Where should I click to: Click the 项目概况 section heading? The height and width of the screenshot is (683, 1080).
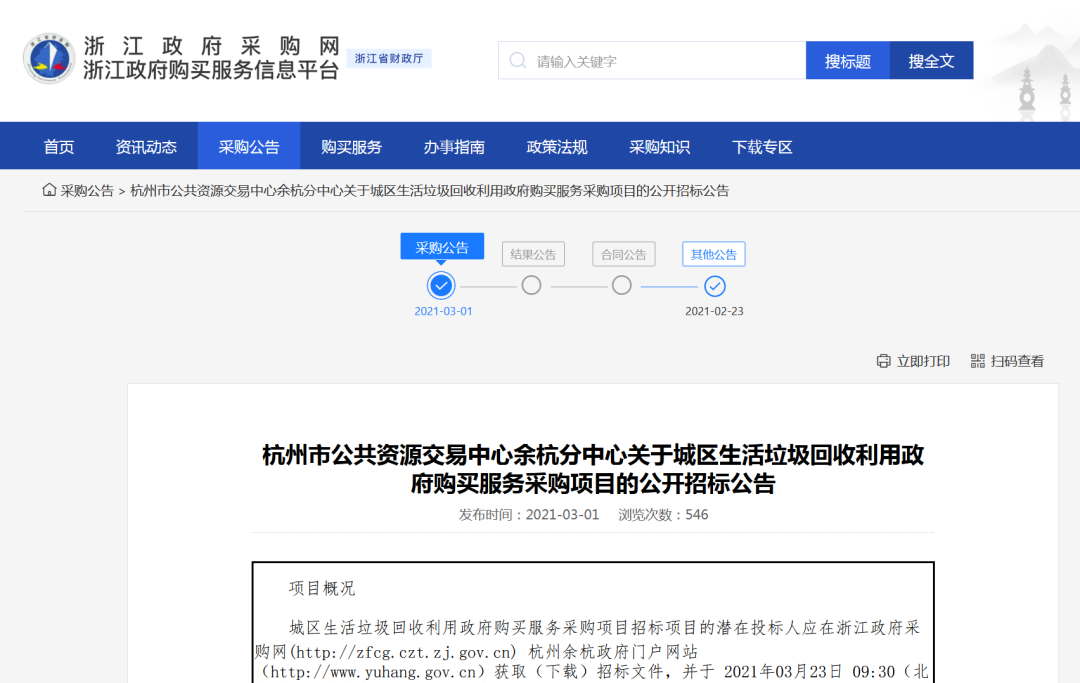click(x=322, y=588)
